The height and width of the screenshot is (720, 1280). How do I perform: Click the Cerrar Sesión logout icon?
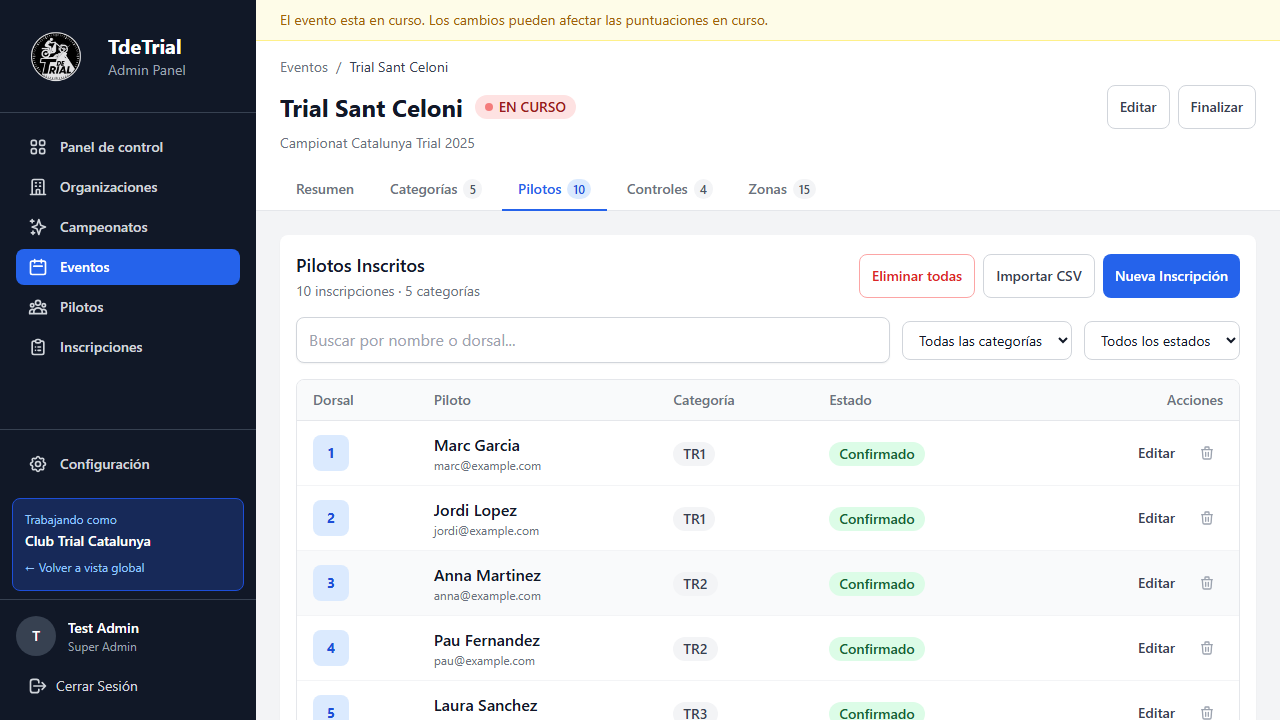[38, 686]
